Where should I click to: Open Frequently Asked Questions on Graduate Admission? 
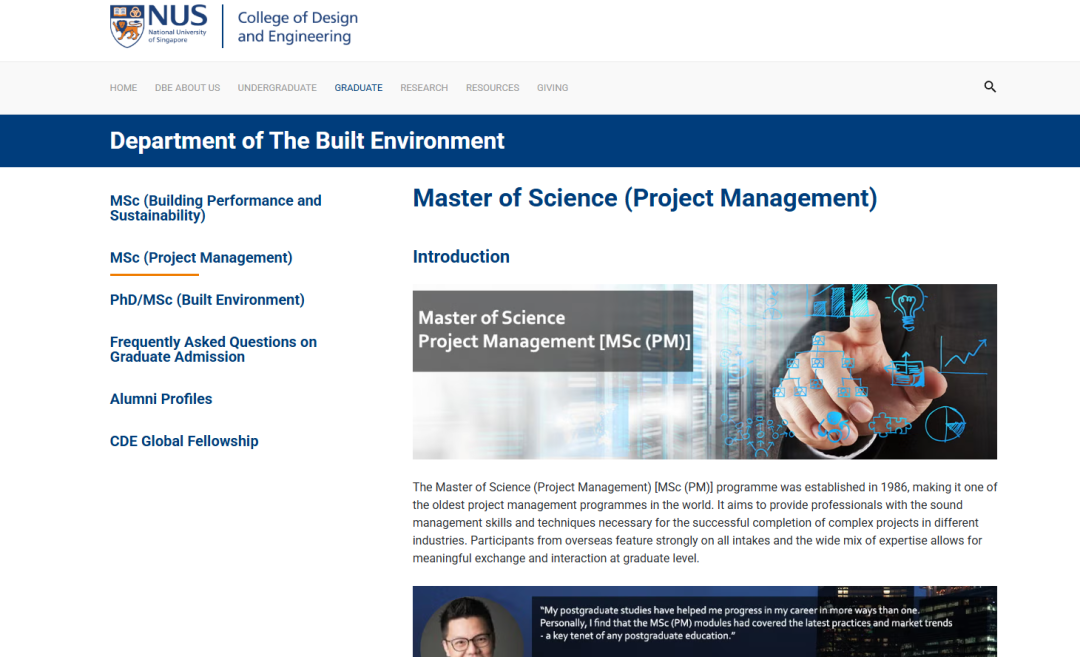[x=213, y=349]
